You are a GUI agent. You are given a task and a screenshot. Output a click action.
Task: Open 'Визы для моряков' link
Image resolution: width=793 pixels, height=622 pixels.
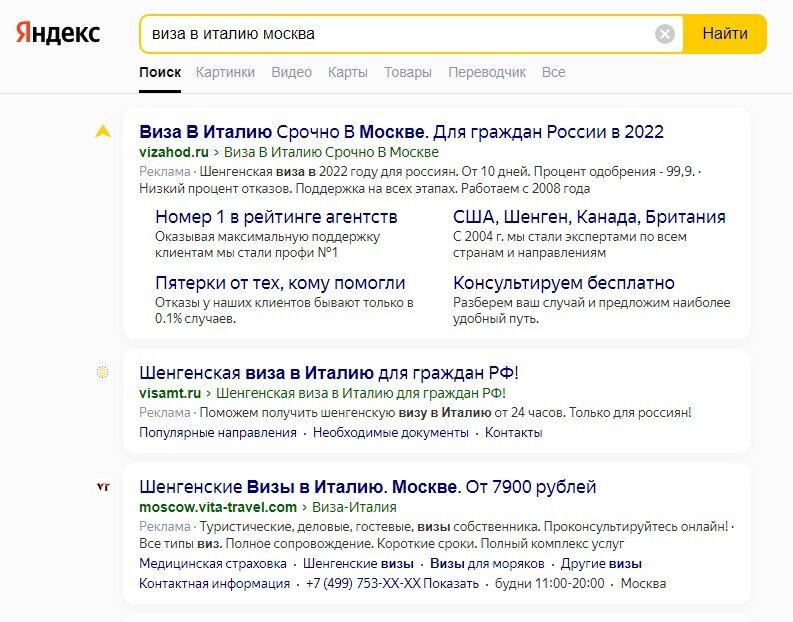pyautogui.click(x=487, y=563)
